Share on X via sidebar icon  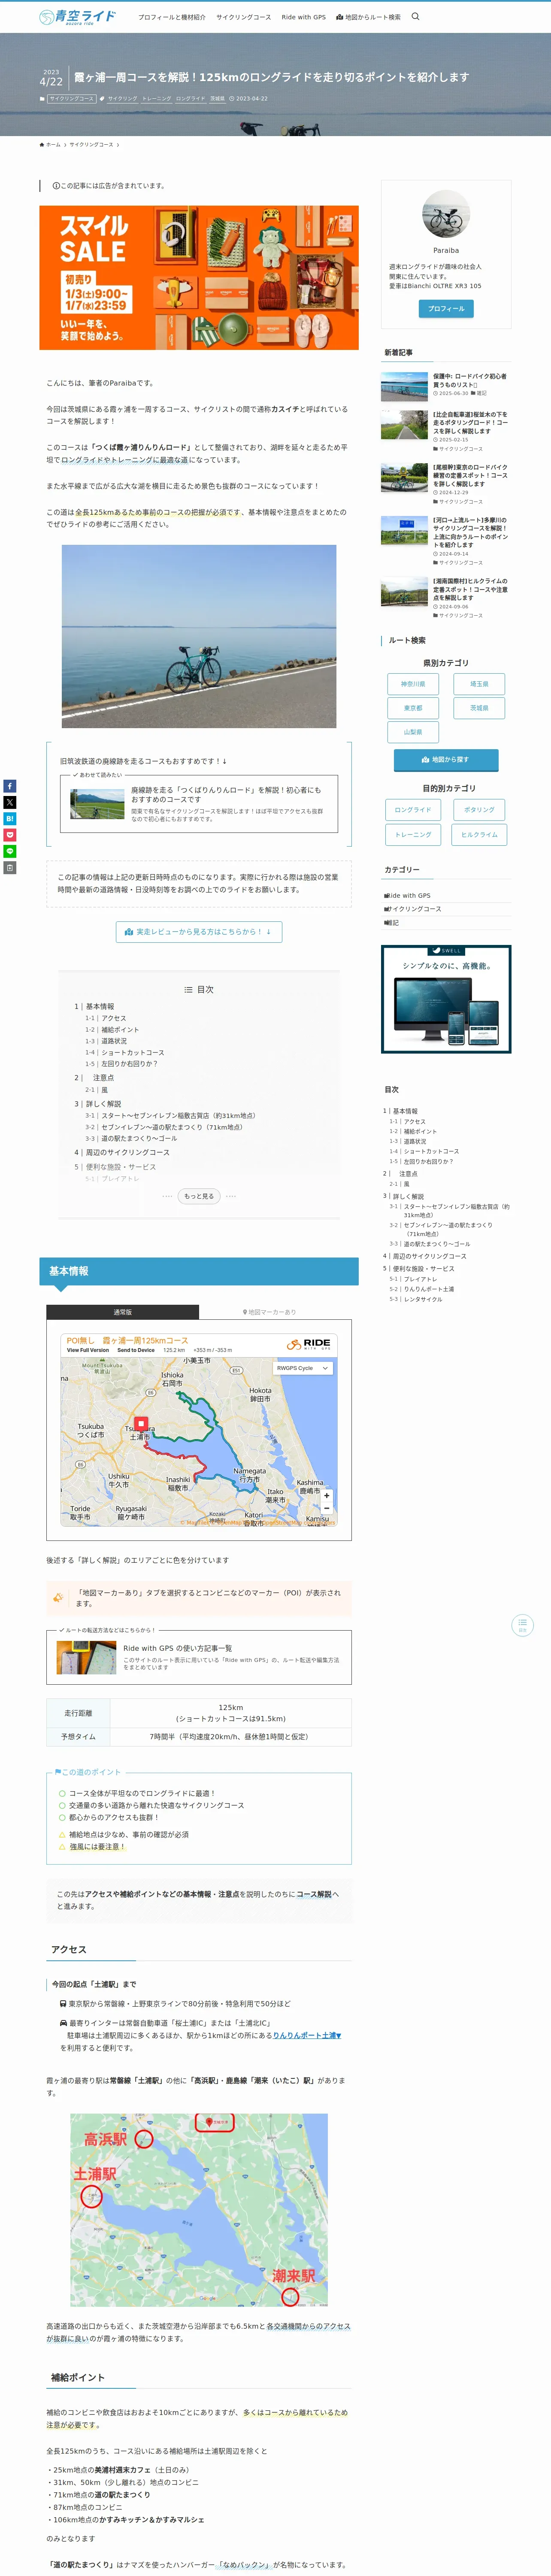click(10, 802)
